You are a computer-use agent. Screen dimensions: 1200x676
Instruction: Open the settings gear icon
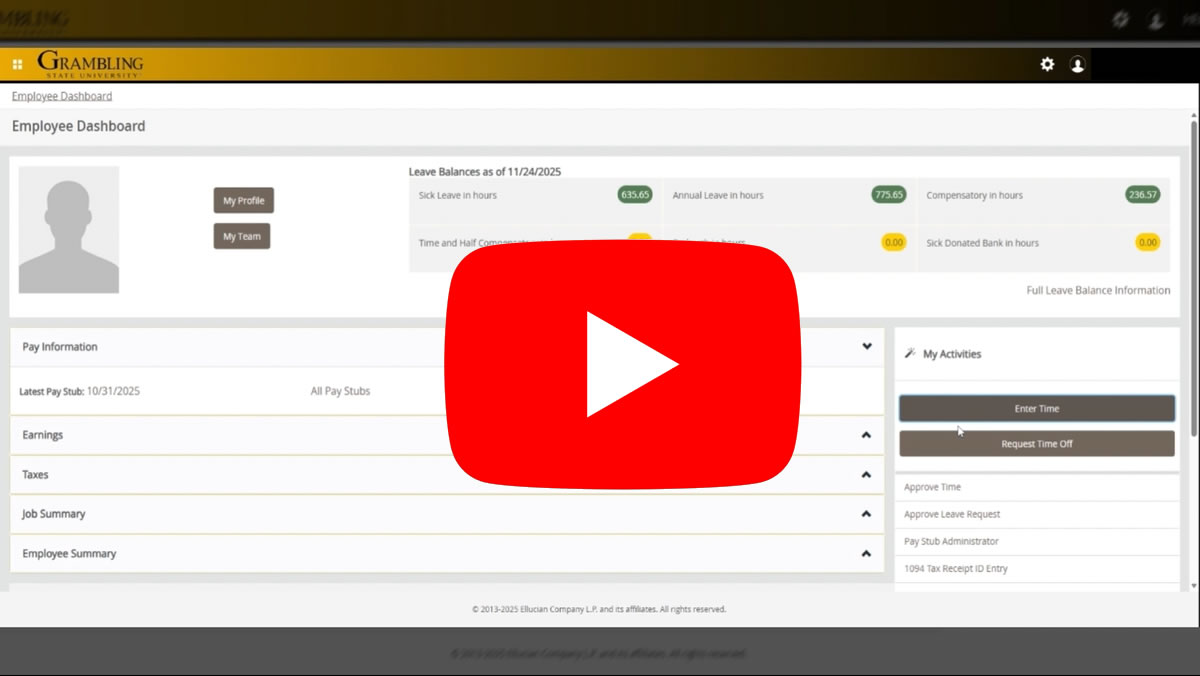(x=1047, y=64)
